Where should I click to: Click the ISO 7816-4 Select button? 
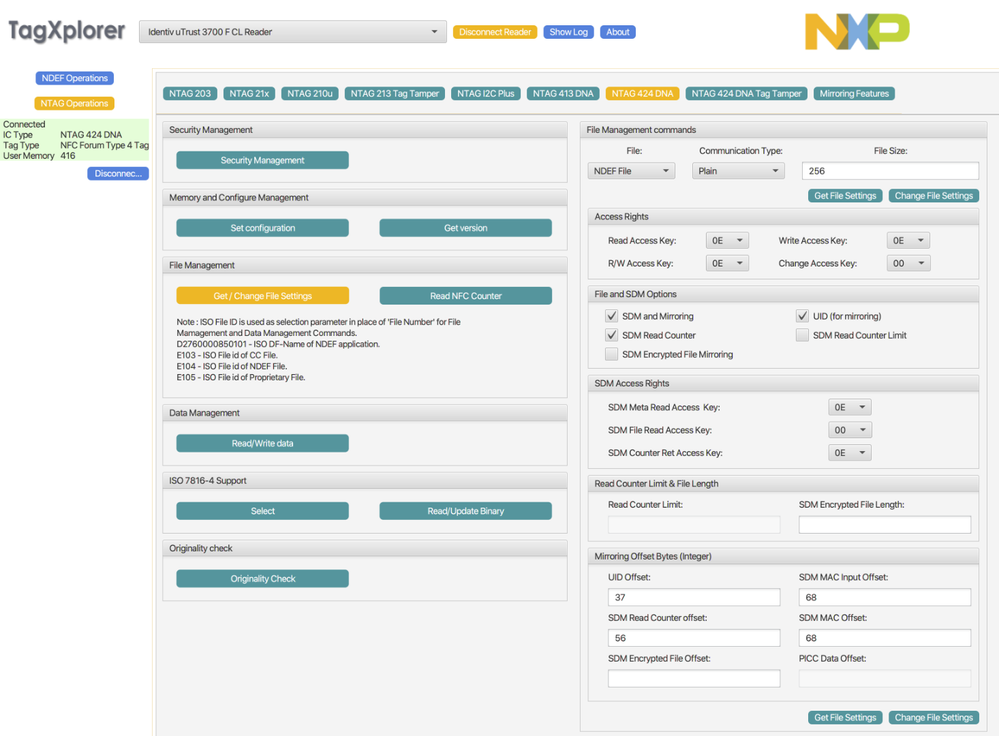pos(262,511)
